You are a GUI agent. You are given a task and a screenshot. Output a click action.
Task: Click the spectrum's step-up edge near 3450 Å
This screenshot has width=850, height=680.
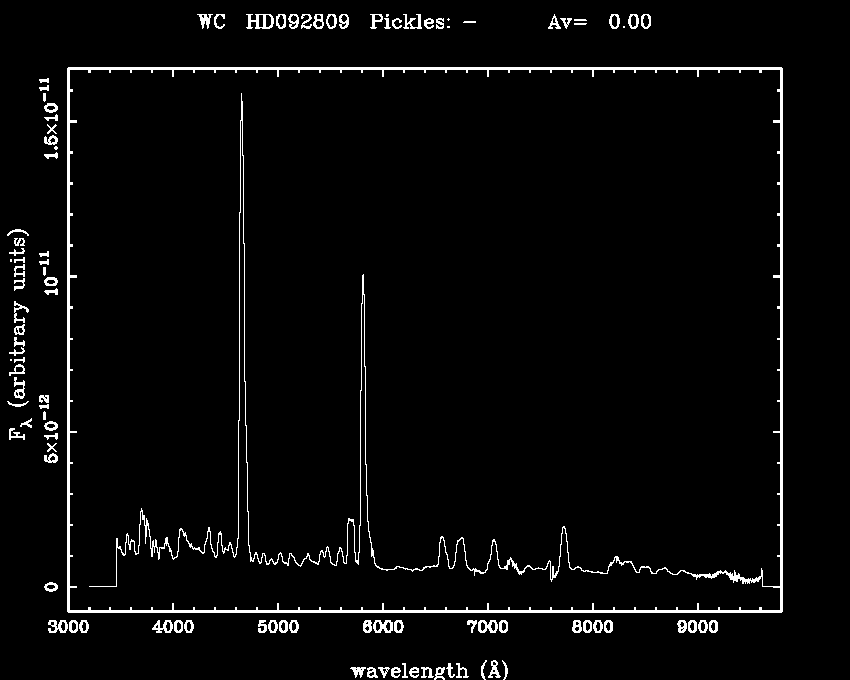[x=116, y=562]
